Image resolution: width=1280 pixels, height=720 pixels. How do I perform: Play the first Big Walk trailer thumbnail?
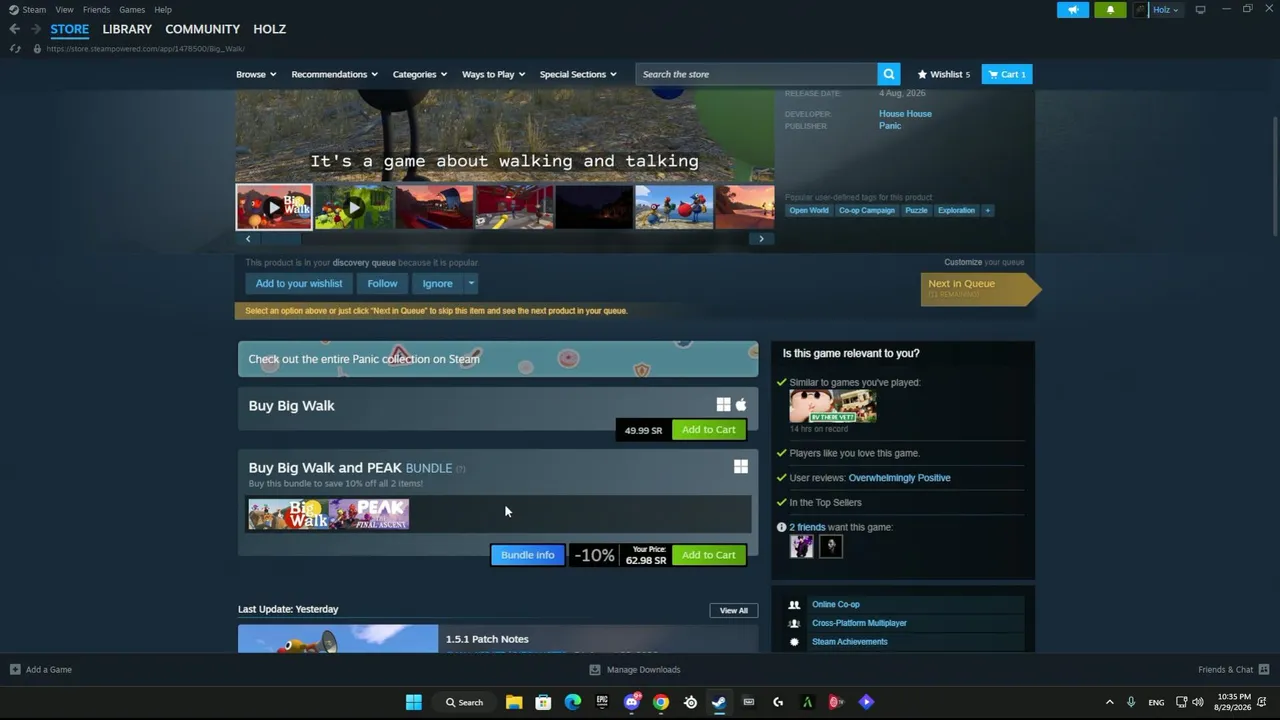[x=274, y=207]
